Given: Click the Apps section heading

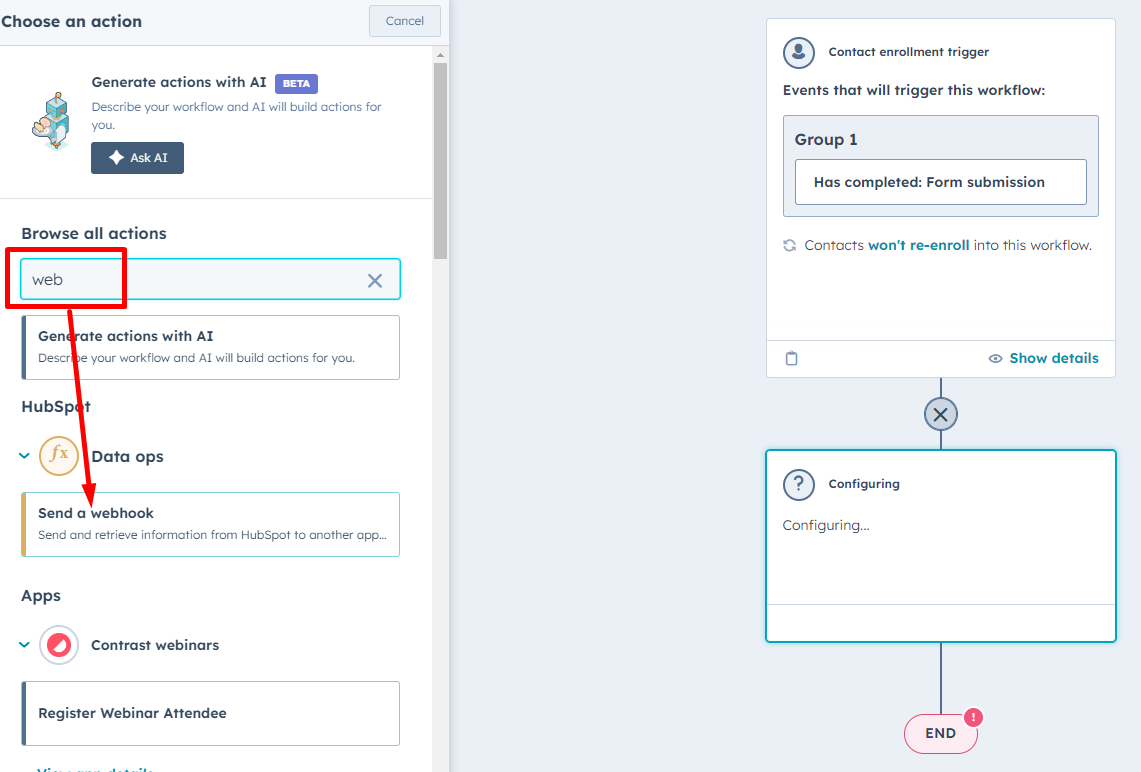Looking at the screenshot, I should pos(41,596).
